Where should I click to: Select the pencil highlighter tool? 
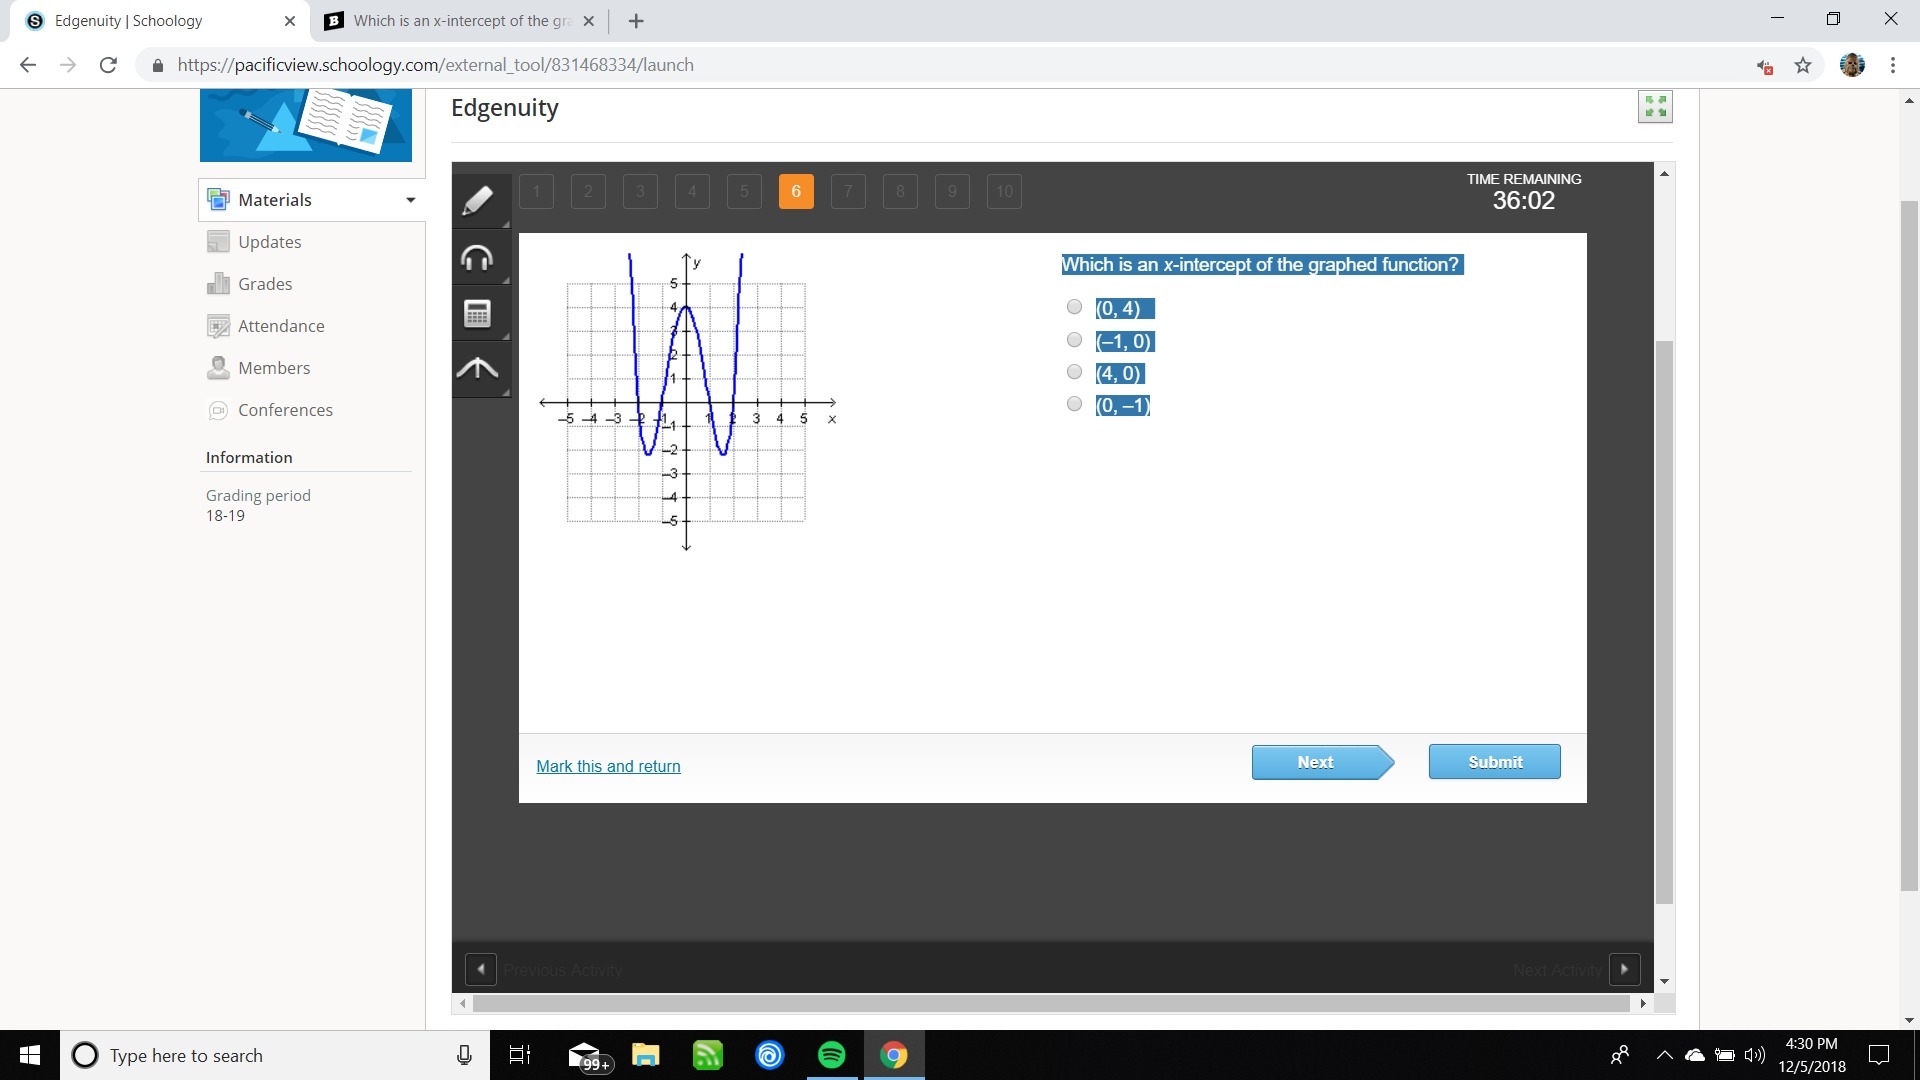[478, 201]
